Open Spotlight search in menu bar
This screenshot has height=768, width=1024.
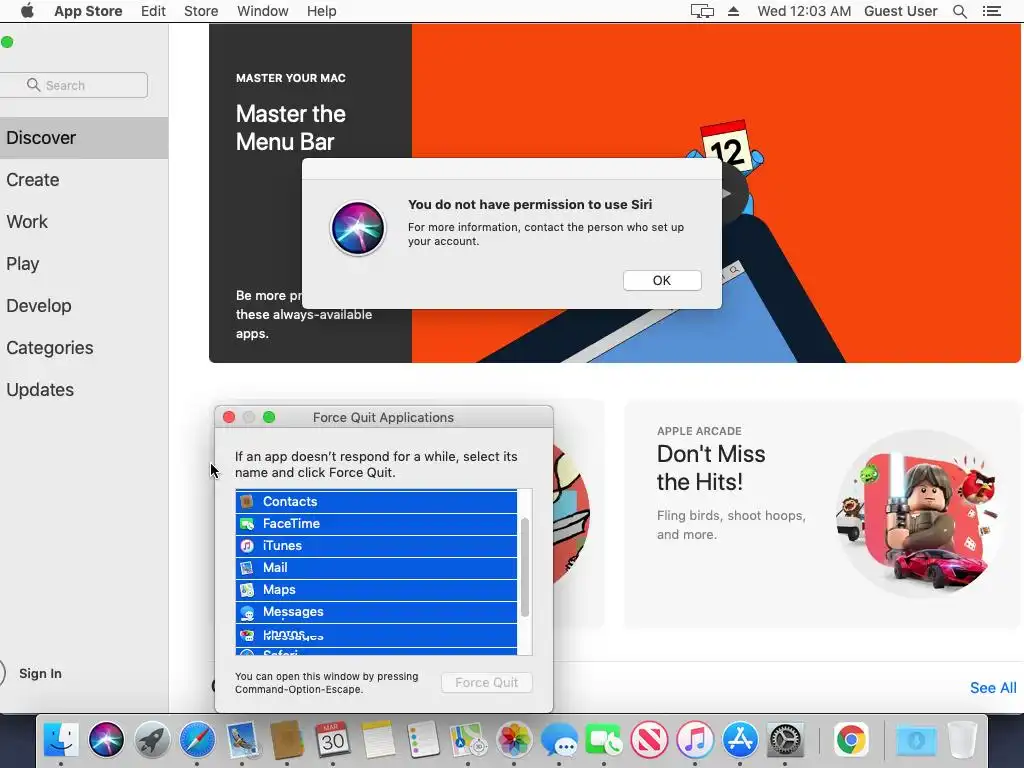pyautogui.click(x=959, y=11)
